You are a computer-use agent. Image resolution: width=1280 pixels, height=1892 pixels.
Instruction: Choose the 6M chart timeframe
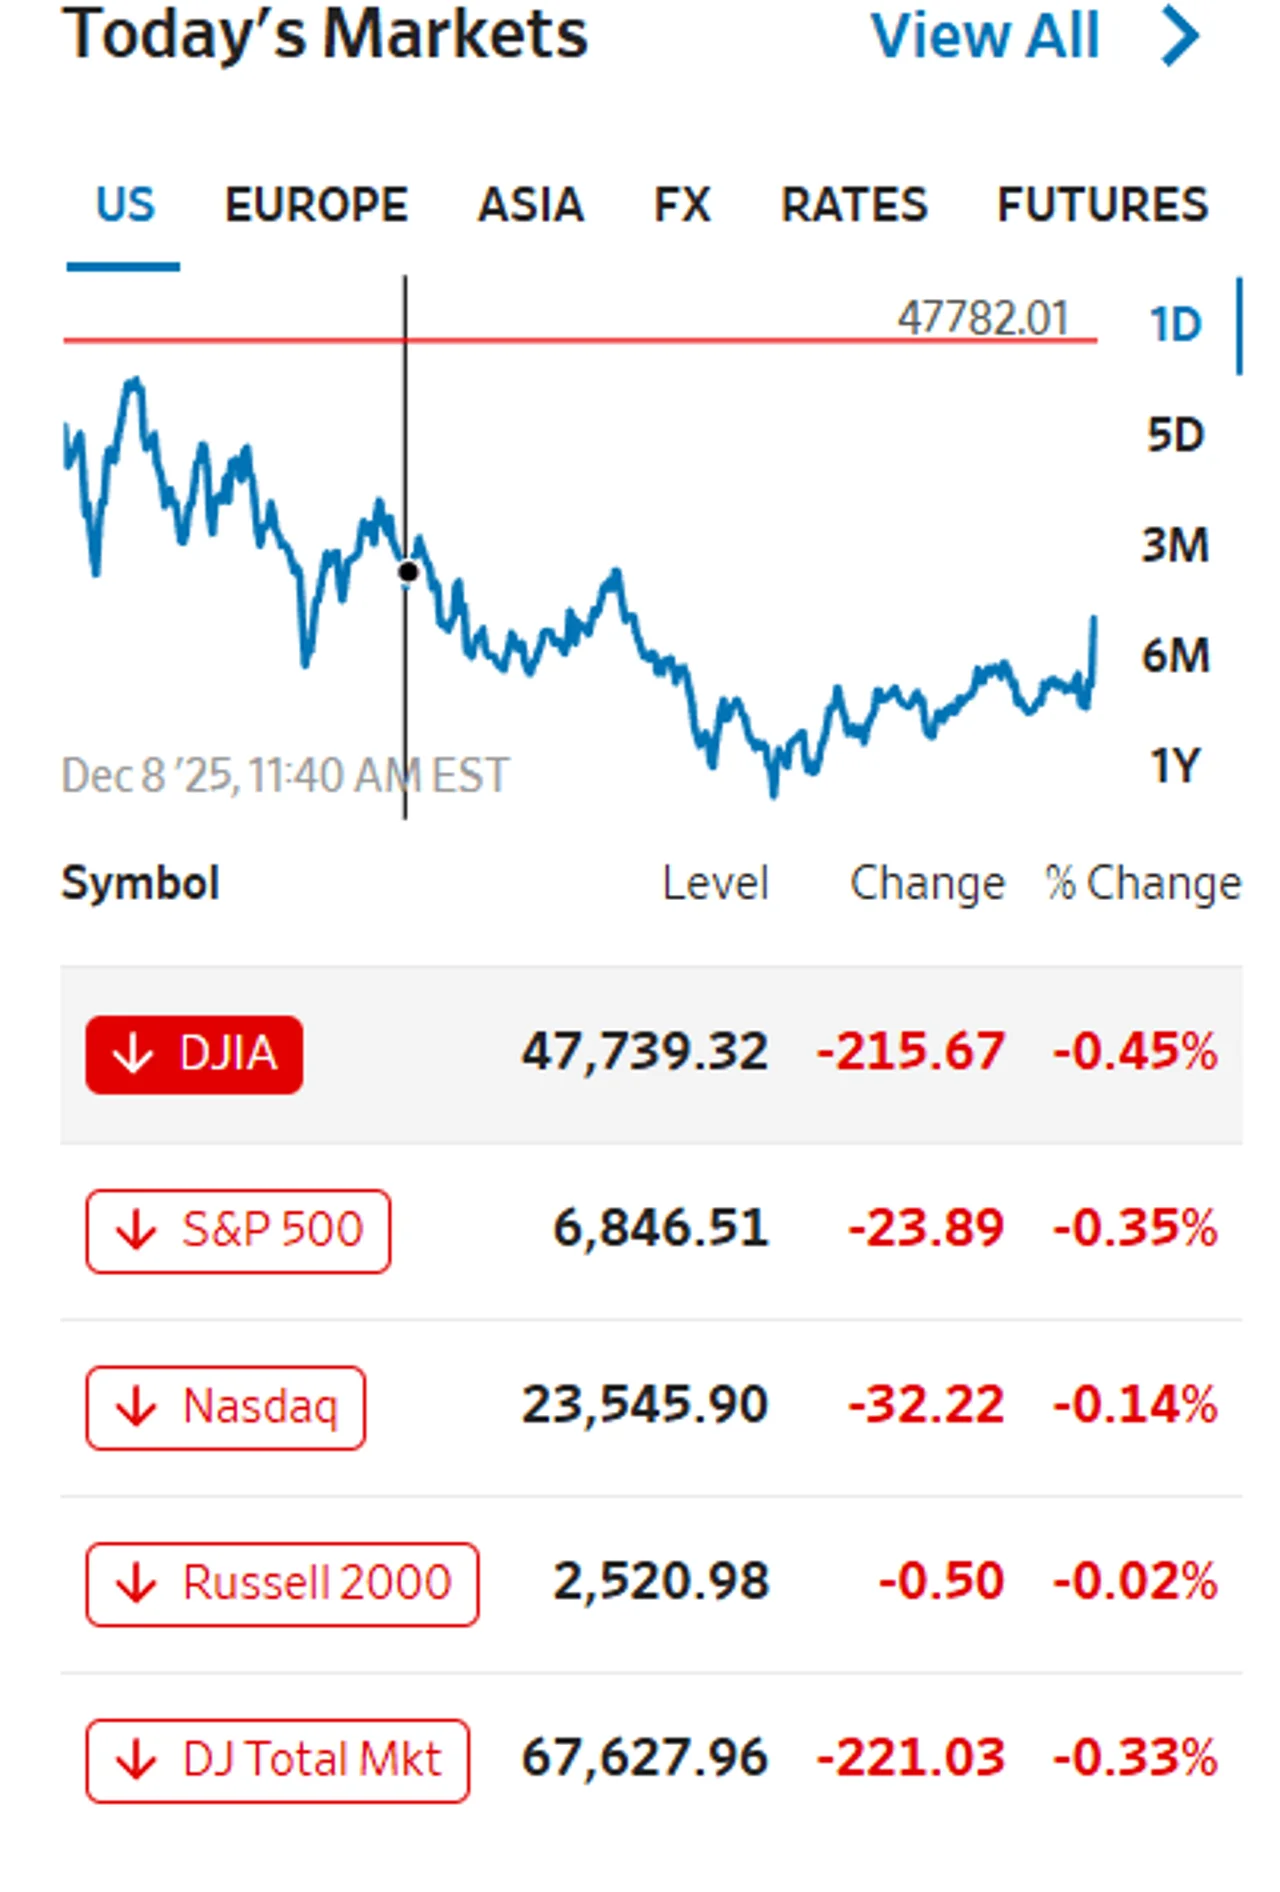(x=1175, y=656)
